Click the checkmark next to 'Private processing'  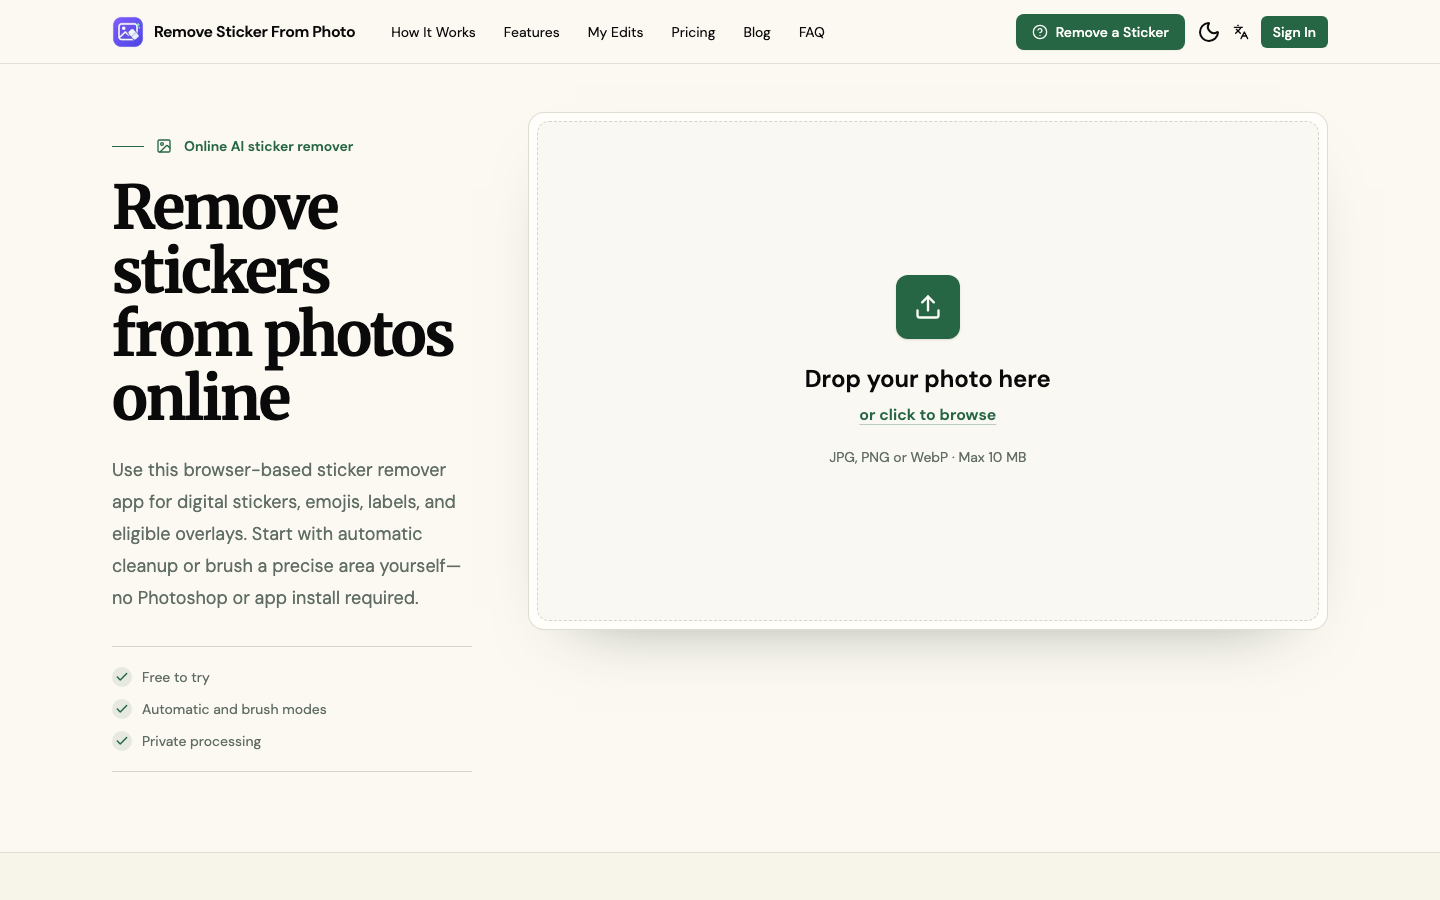point(122,741)
